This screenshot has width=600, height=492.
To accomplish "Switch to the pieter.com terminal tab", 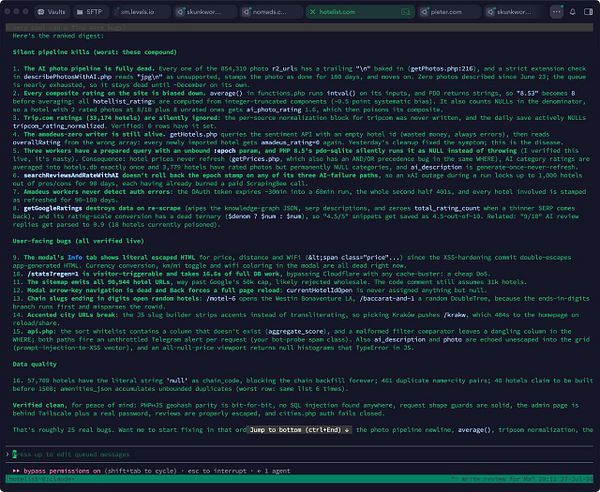I will tap(449, 12).
